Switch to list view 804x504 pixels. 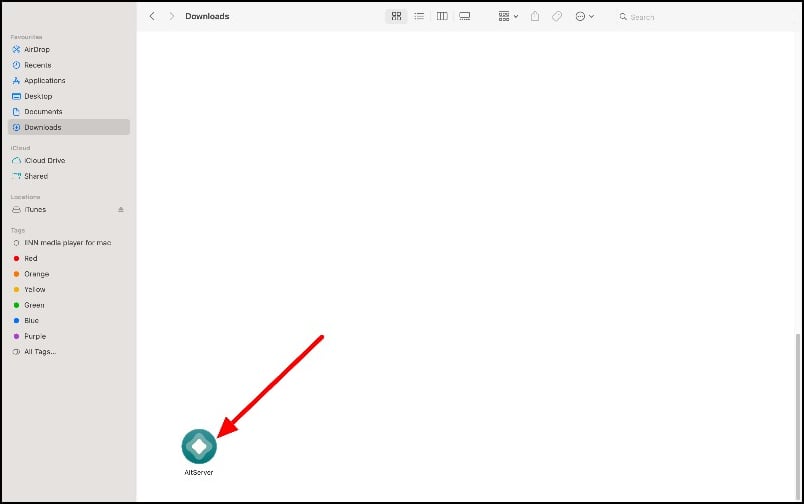tap(419, 16)
